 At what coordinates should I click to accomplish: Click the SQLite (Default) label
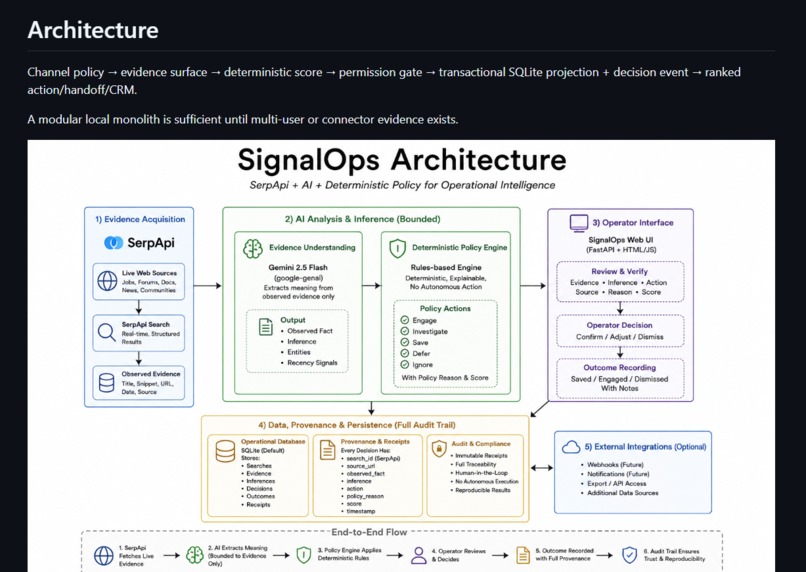[263, 451]
